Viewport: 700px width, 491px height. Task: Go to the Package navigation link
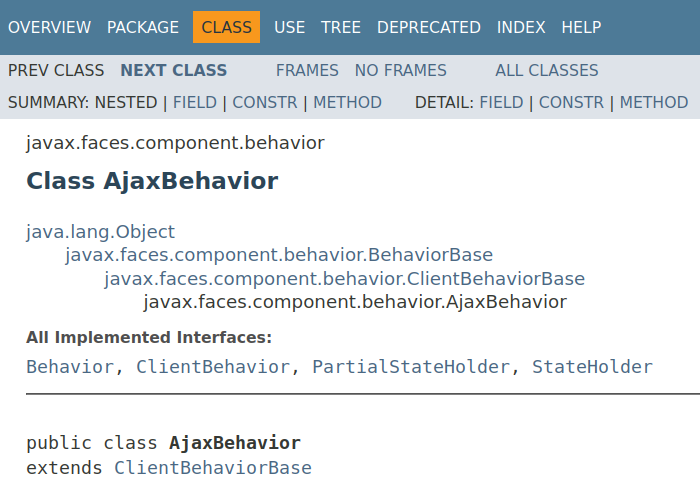pyautogui.click(x=143, y=27)
